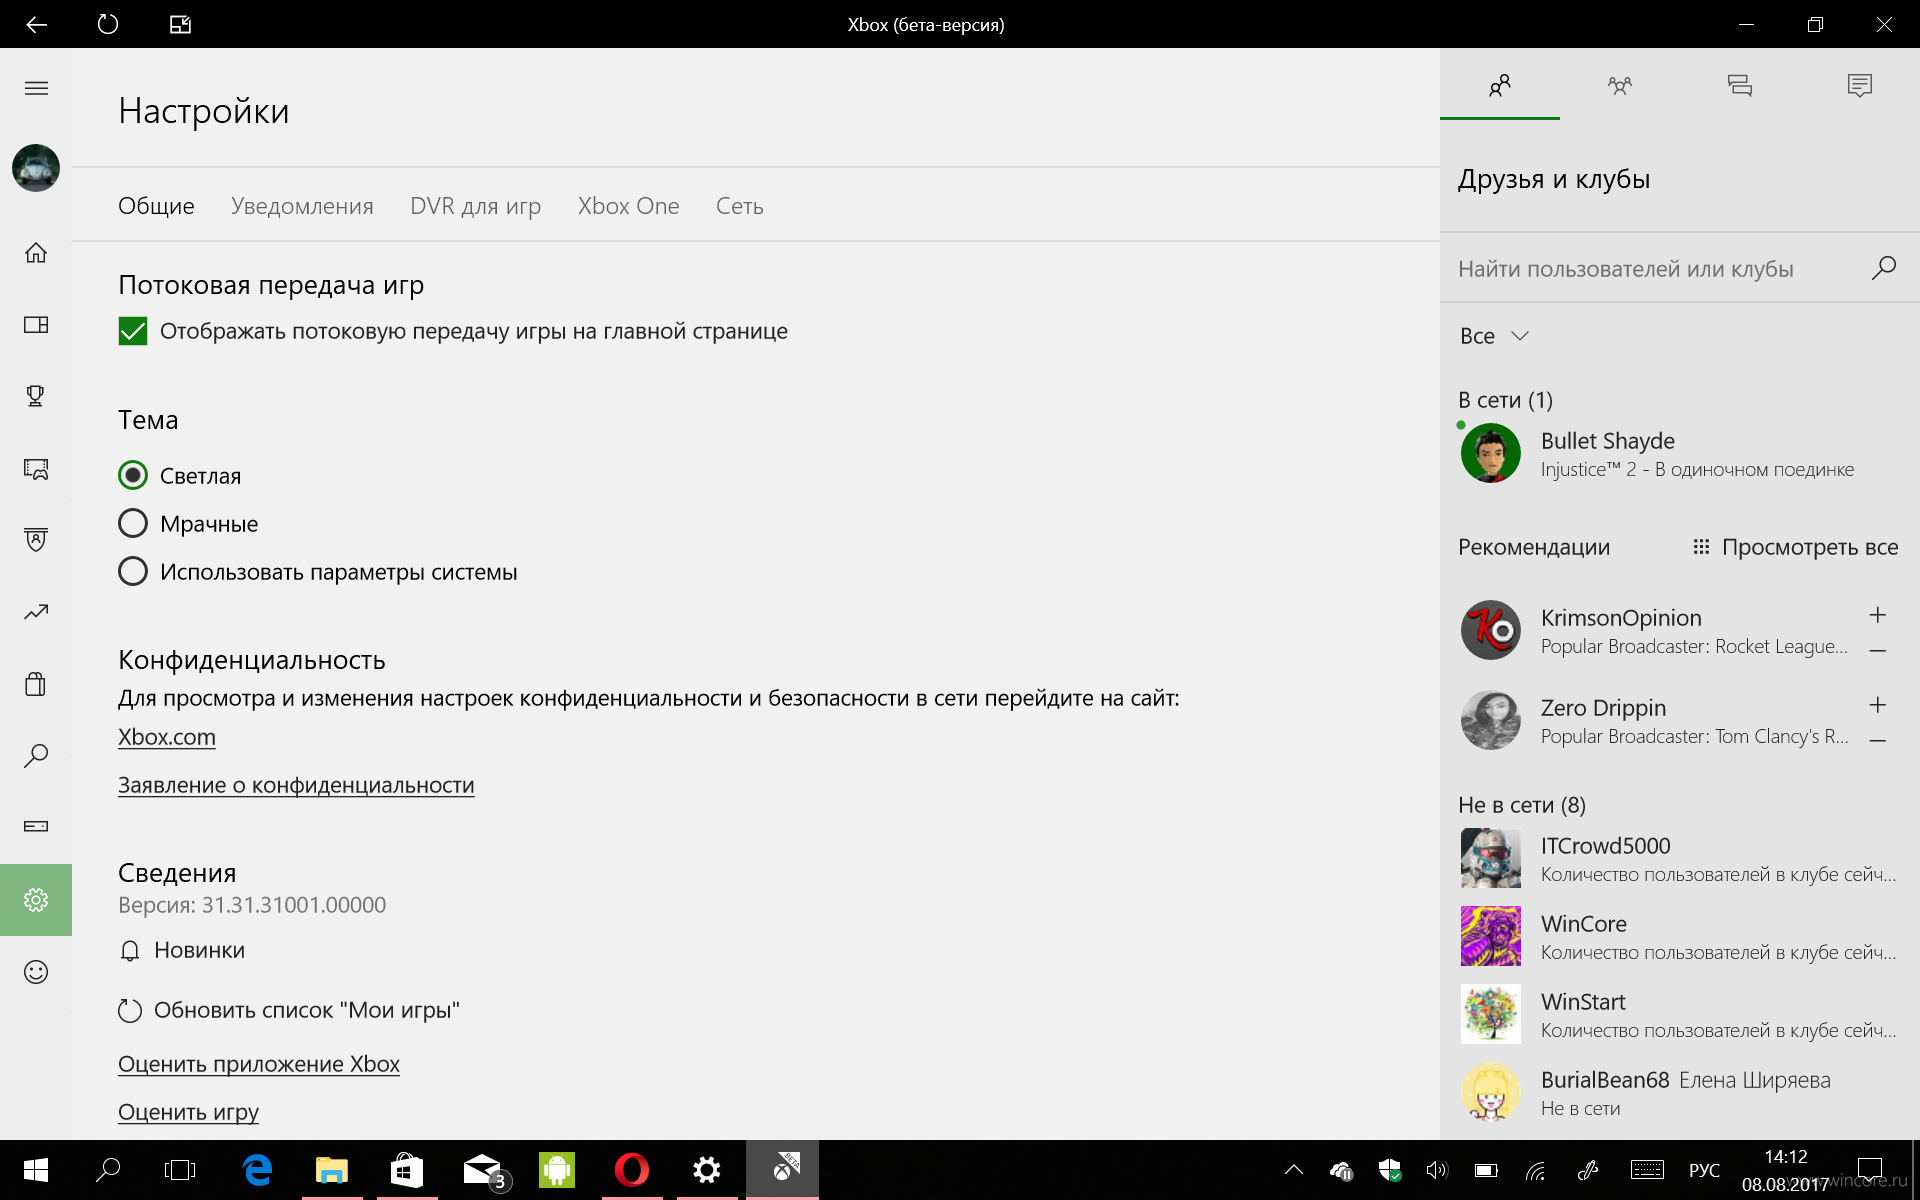Viewport: 1920px width, 1200px height.
Task: Open BurialBean68 friend entry
Action: [1680, 1093]
